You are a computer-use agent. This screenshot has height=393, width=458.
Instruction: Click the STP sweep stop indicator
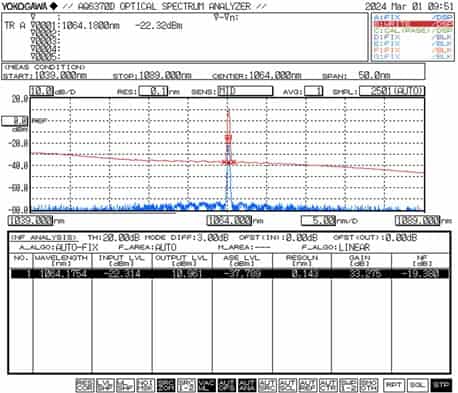(441, 385)
